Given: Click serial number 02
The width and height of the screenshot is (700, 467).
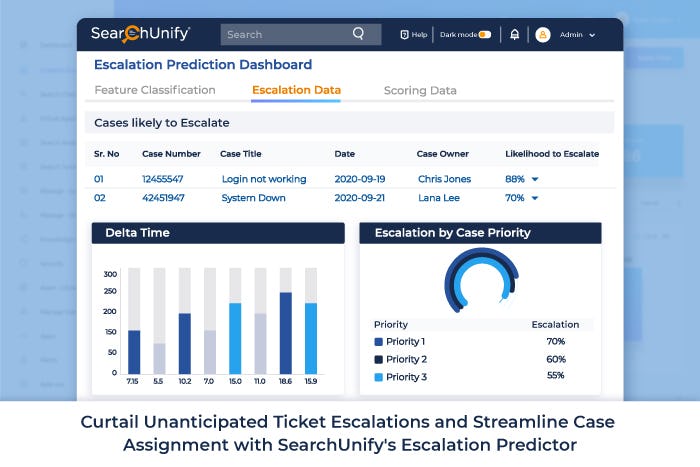Looking at the screenshot, I should point(100,198).
